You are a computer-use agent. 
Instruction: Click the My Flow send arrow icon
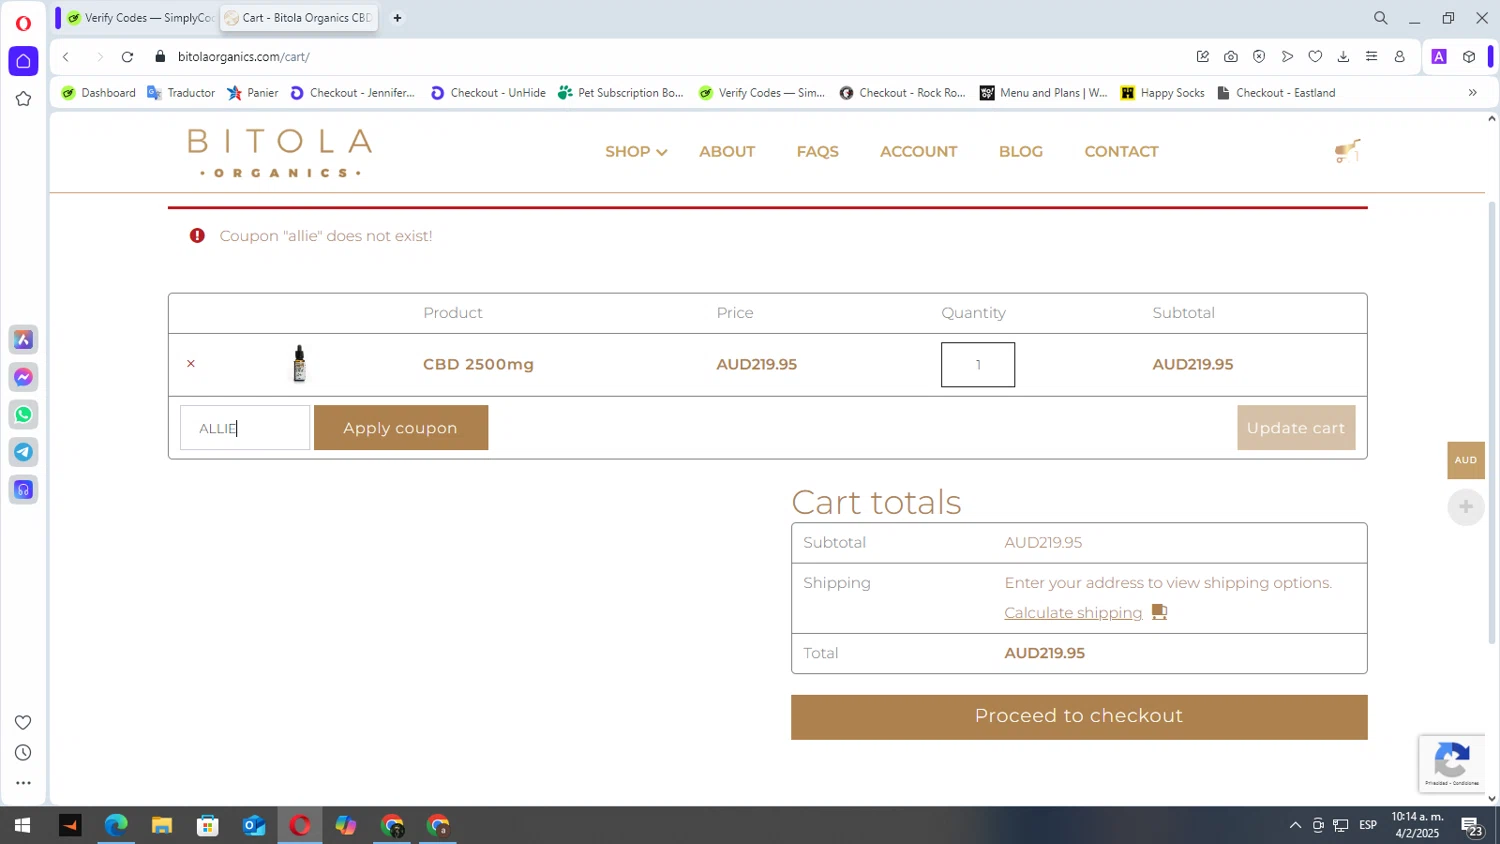(x=1287, y=57)
